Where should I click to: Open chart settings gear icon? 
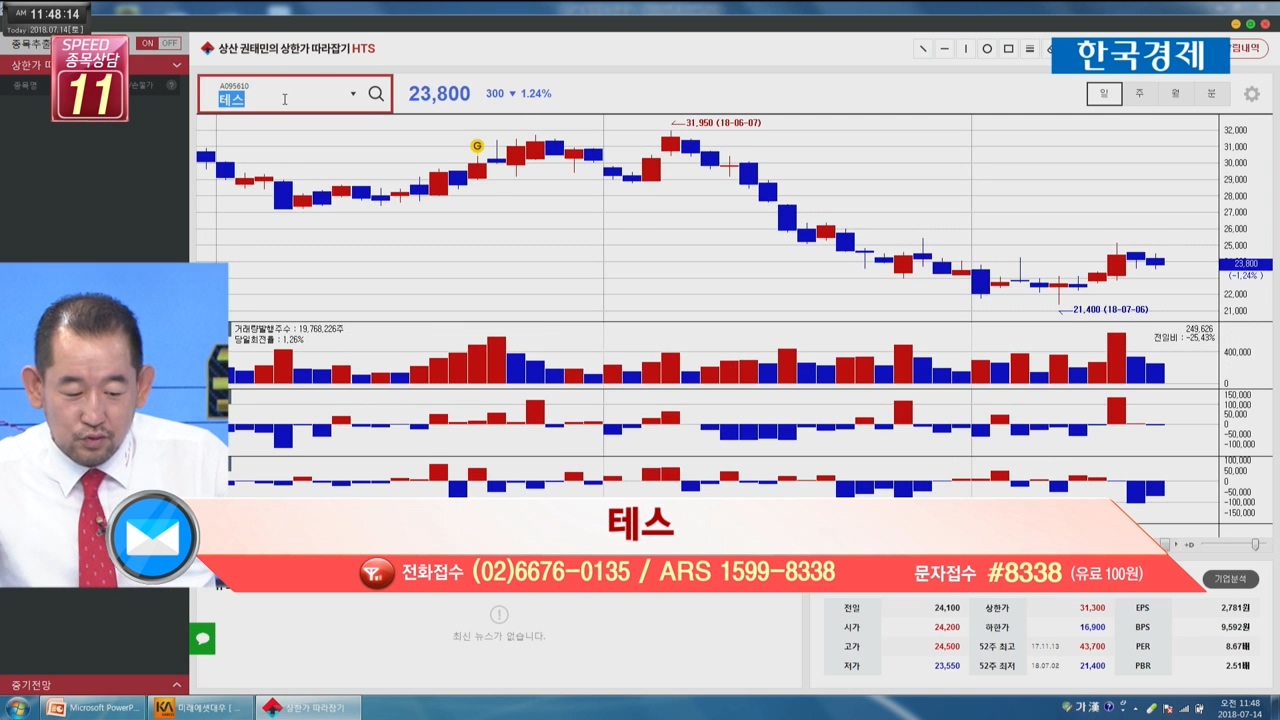pos(1252,94)
